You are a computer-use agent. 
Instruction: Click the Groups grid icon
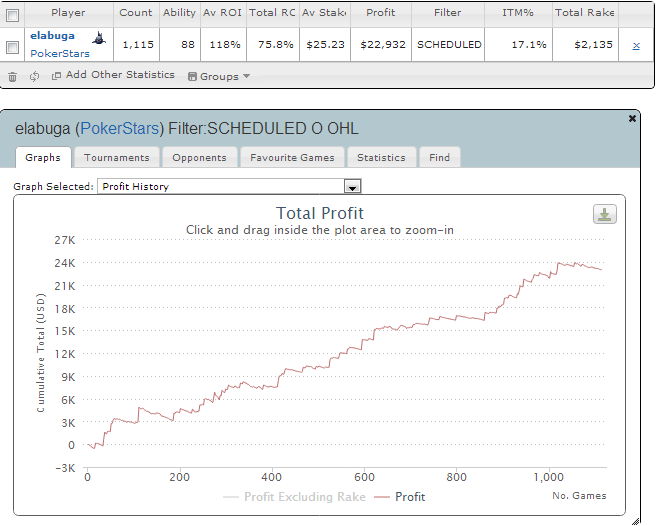192,76
